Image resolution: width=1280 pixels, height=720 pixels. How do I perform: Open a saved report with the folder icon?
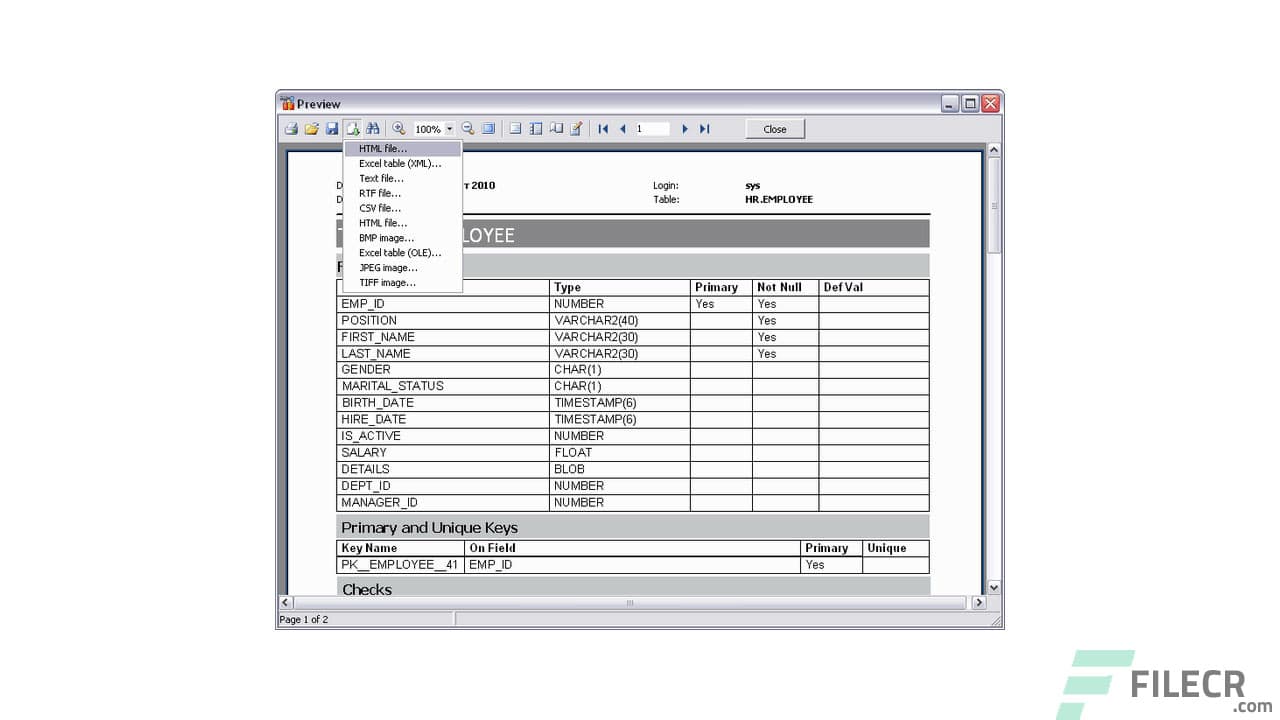click(311, 128)
